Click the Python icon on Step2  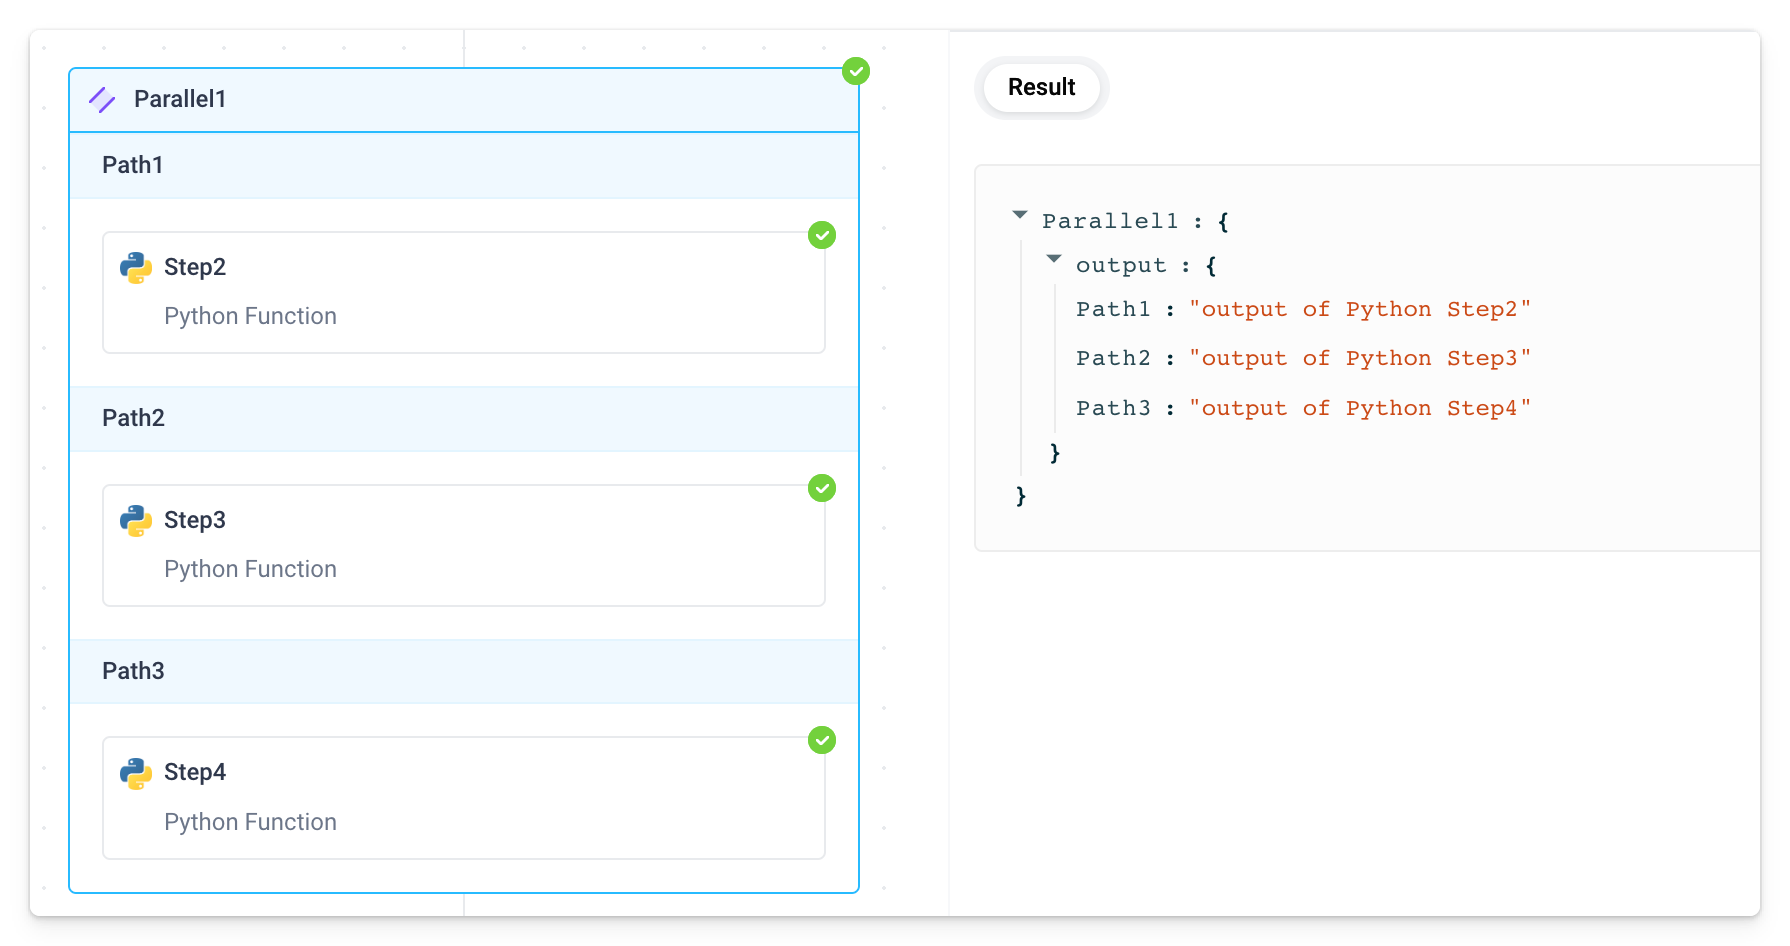133,267
